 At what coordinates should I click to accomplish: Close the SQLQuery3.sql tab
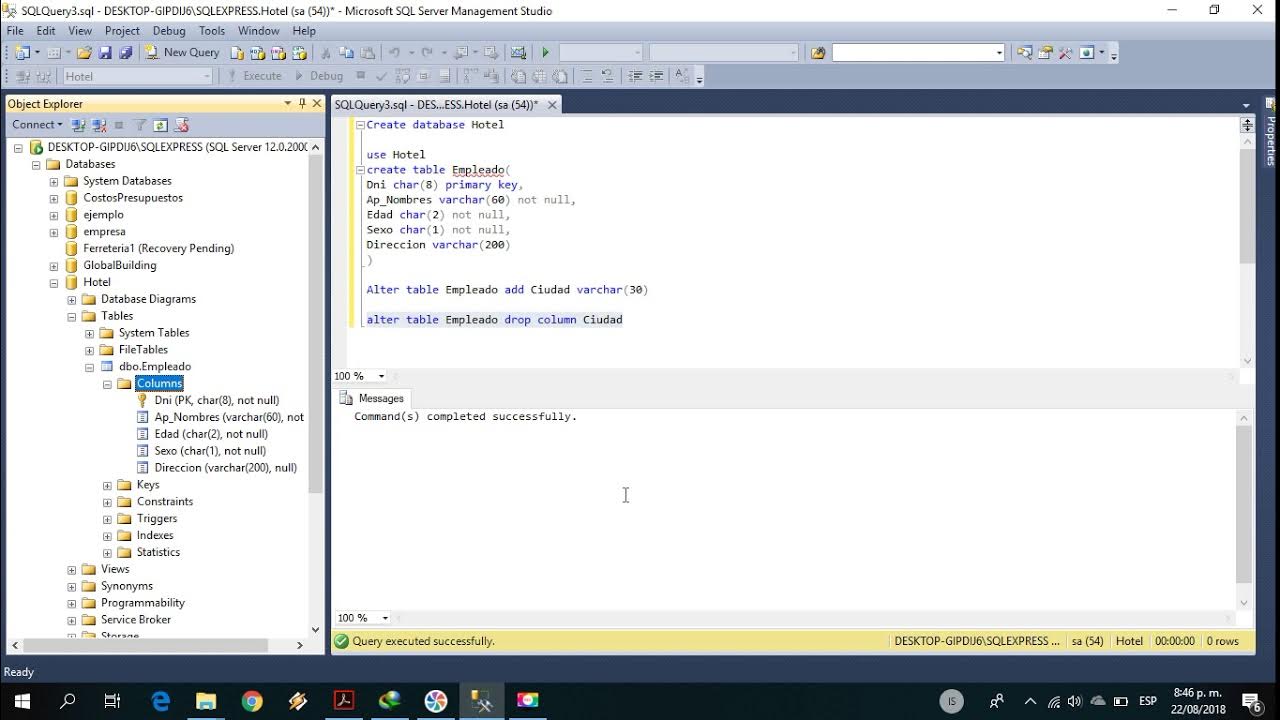pyautogui.click(x=551, y=104)
